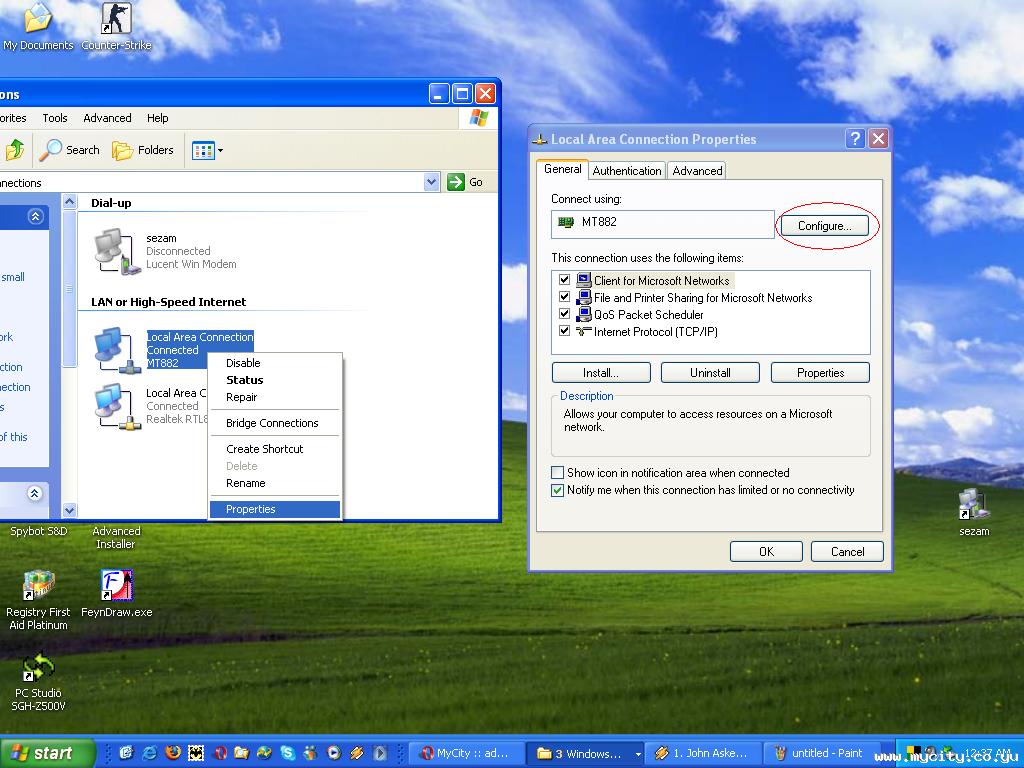Select the sezam dial-up connection icon

pos(117,251)
